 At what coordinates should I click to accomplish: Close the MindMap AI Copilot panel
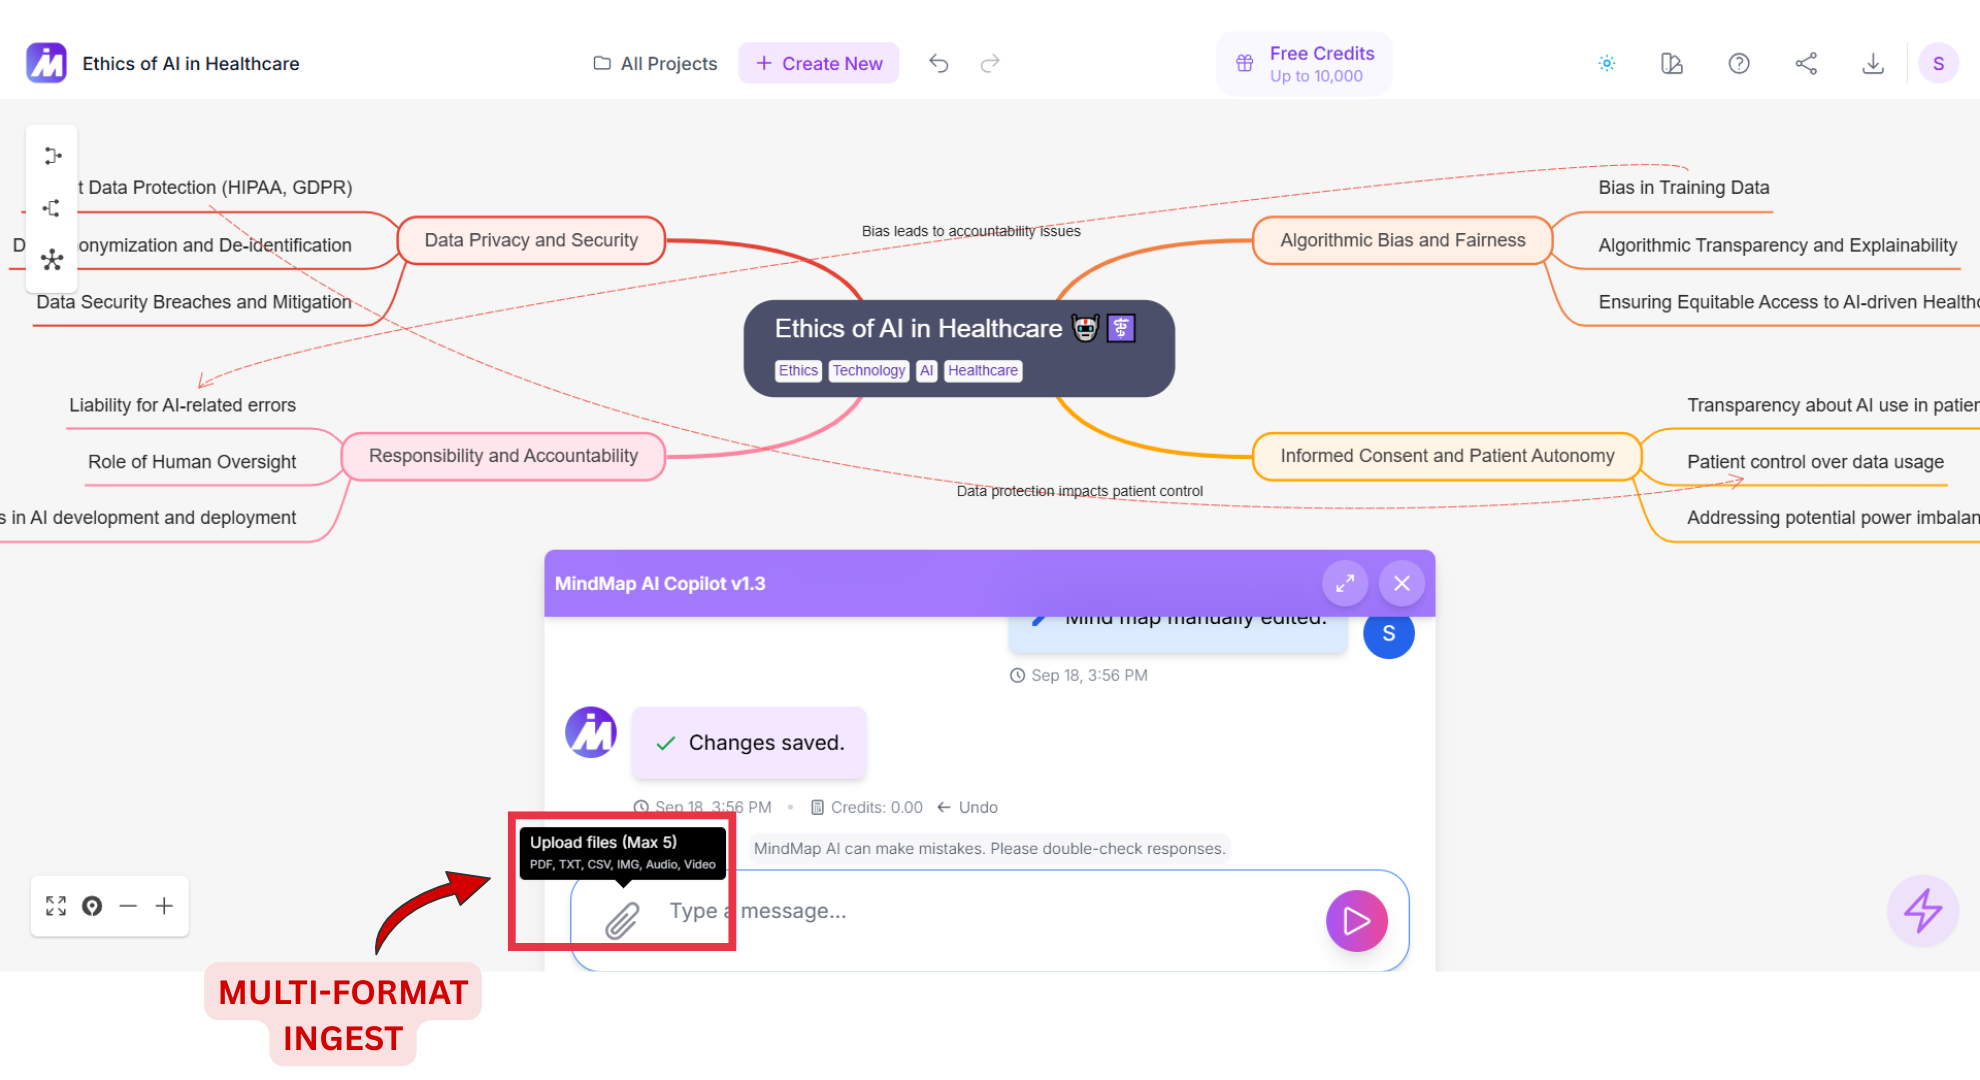(1401, 583)
